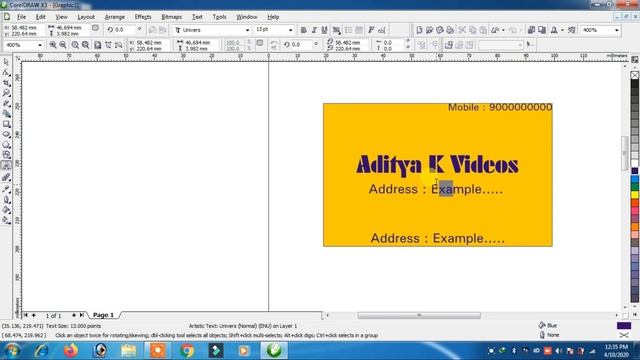Viewport: 640px width, 360px height.
Task: Select the Smart Fill tool in toolbox
Action: tap(6, 114)
